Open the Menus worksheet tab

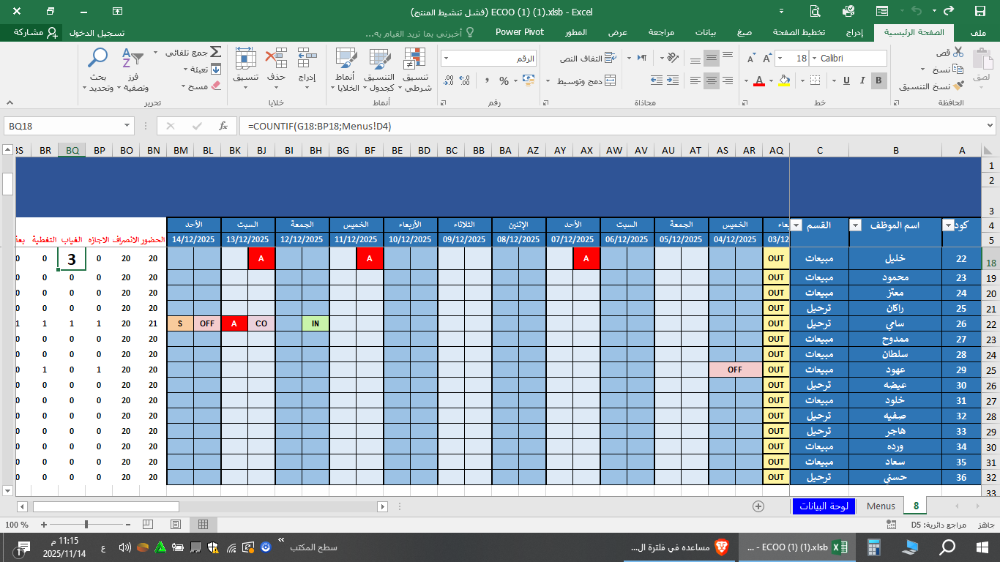tap(880, 506)
